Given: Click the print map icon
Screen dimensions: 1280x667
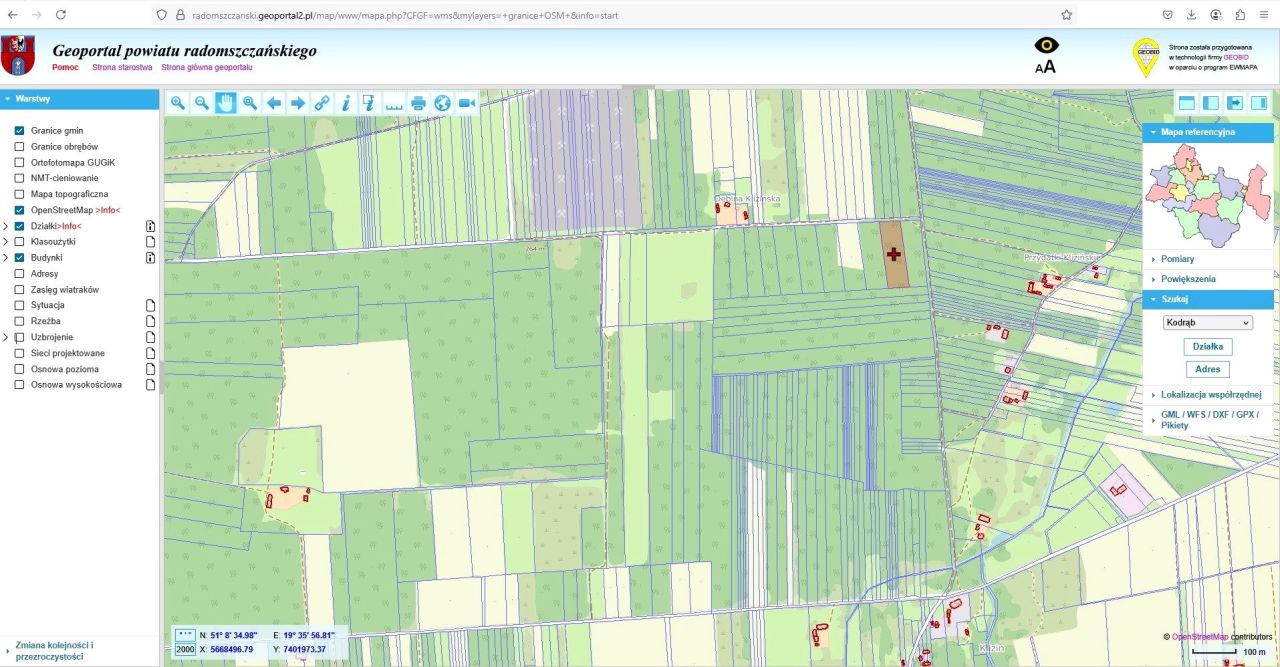Looking at the screenshot, I should 418,103.
